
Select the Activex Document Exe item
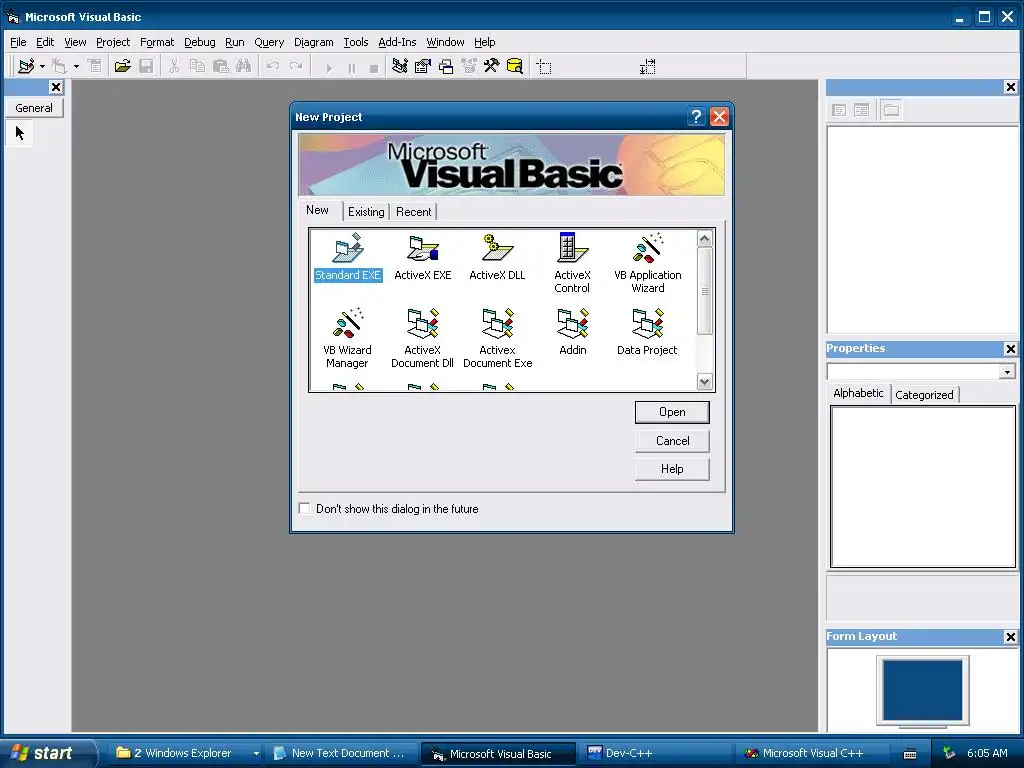click(498, 338)
